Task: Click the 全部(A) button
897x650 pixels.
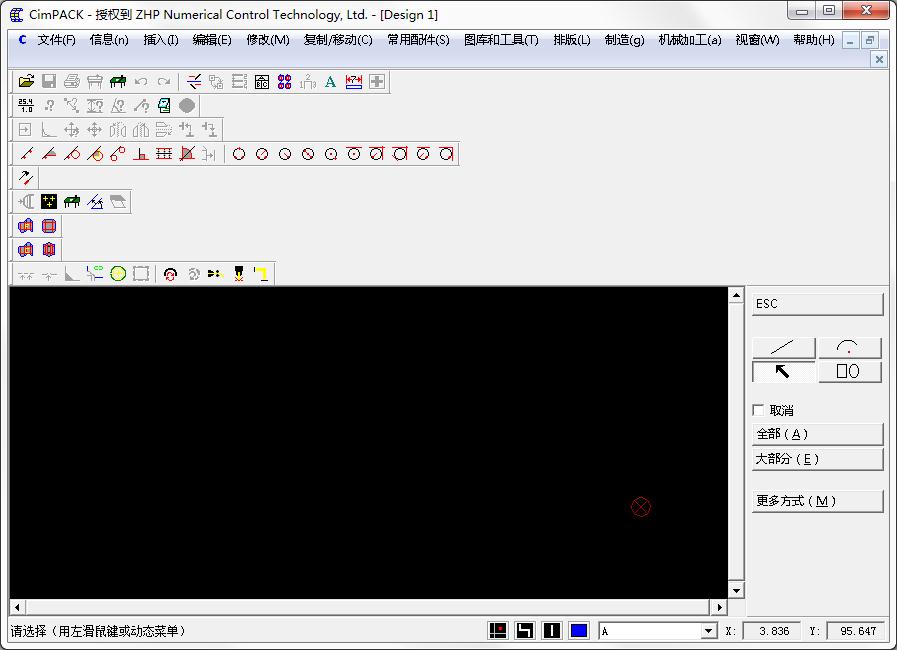Action: (x=817, y=434)
